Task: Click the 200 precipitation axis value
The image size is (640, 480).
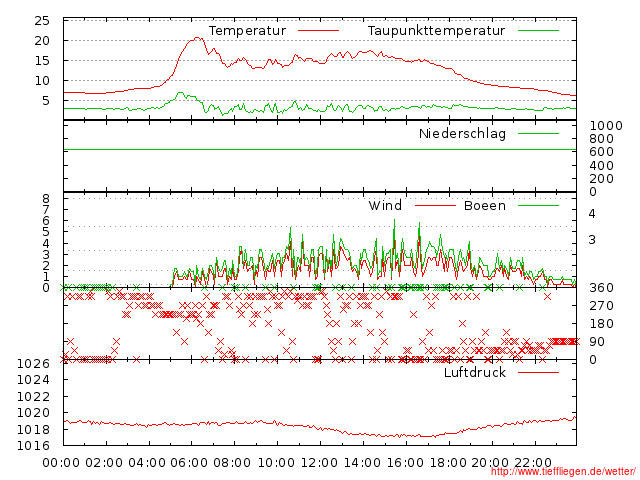Action: click(x=602, y=178)
